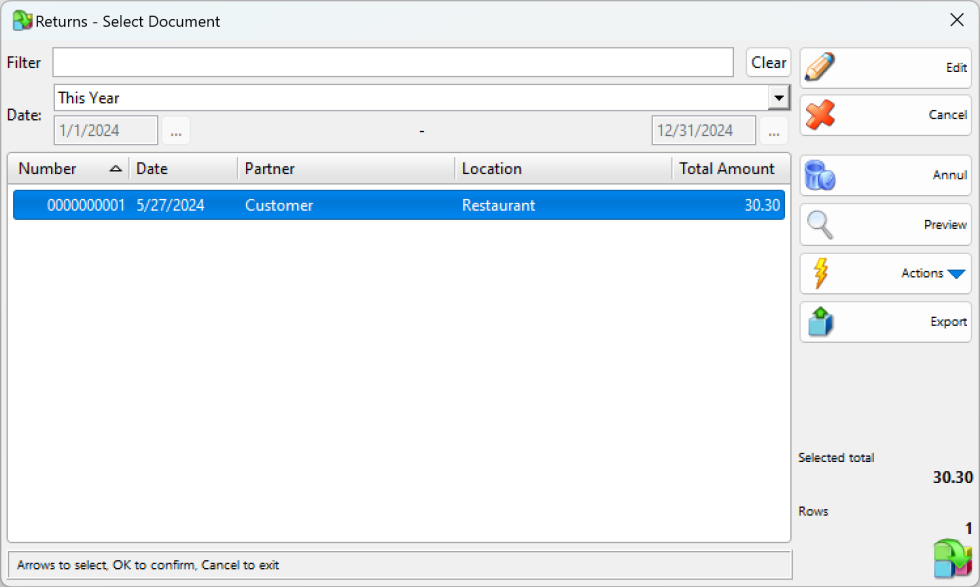Open end date picker ellipsis button
Viewport: 980px width, 587px height.
point(774,131)
